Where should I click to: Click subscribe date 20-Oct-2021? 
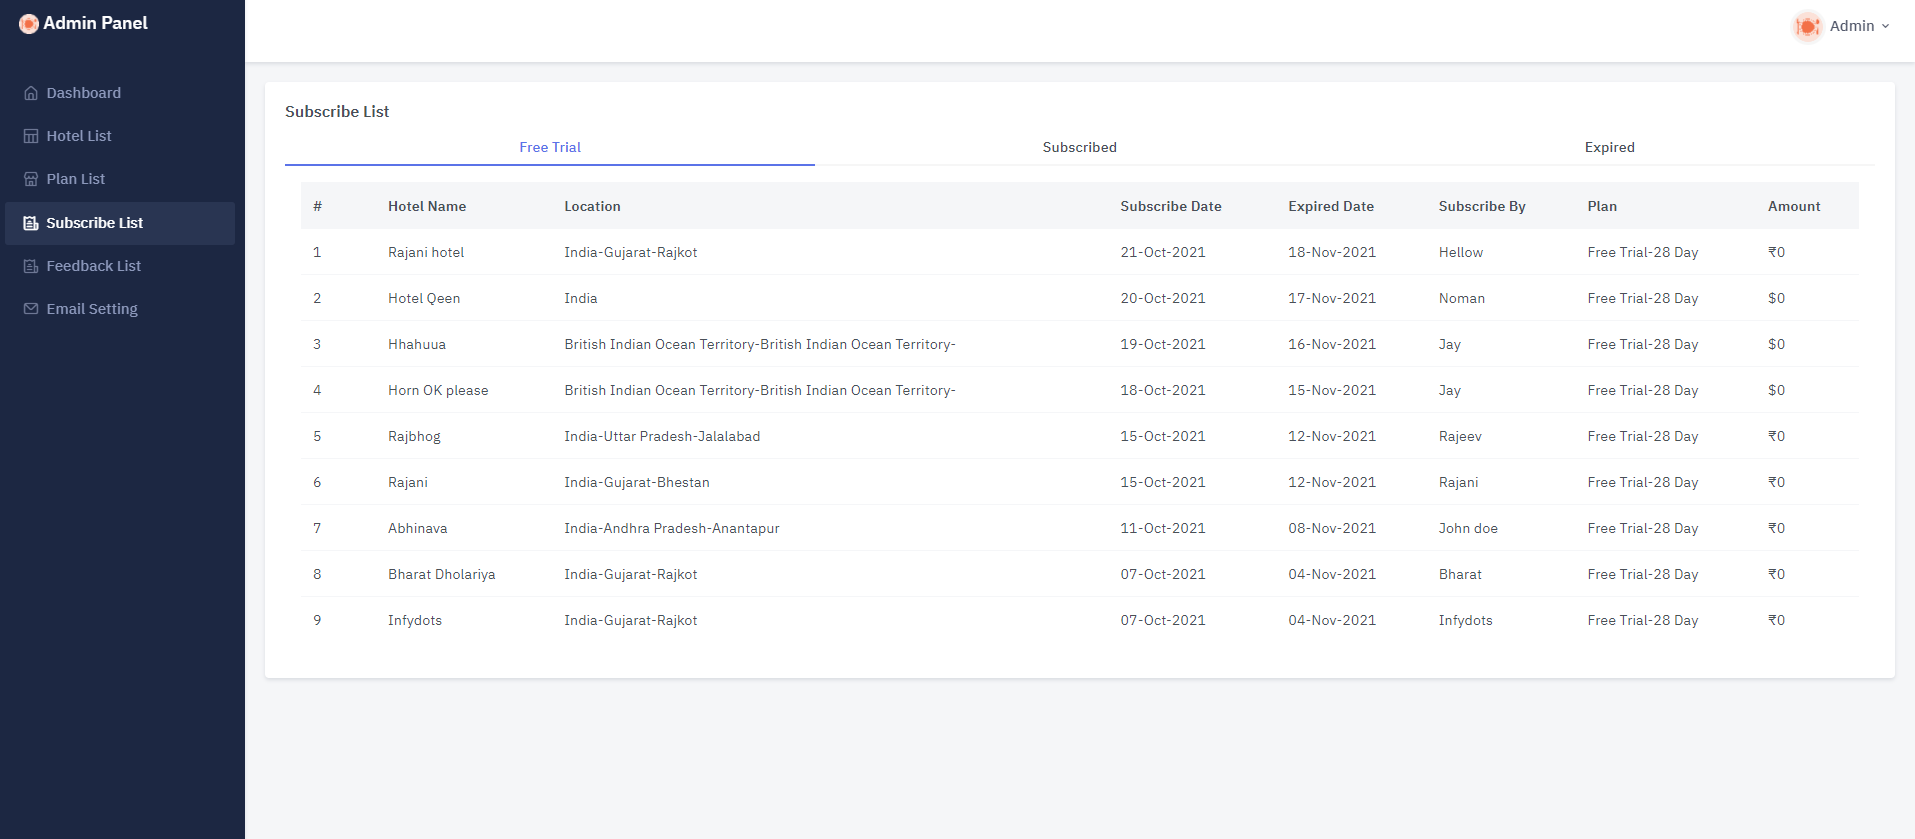(x=1163, y=298)
